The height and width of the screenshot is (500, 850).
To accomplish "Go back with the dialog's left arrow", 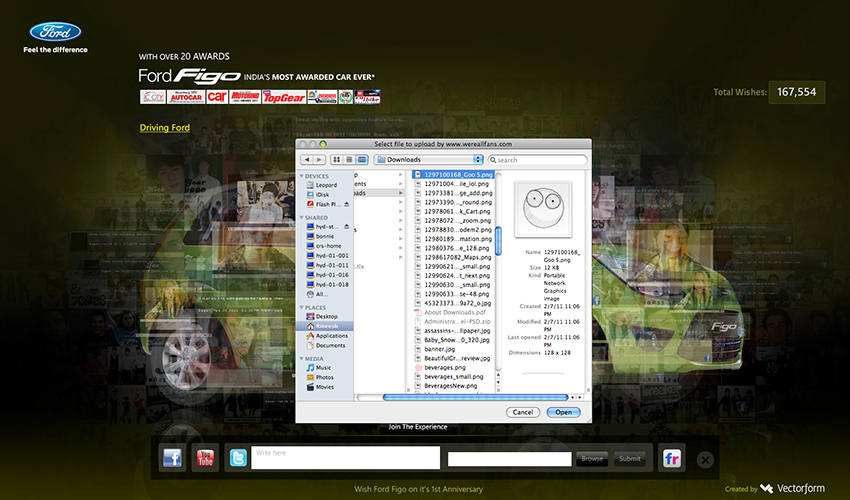I will pos(307,159).
